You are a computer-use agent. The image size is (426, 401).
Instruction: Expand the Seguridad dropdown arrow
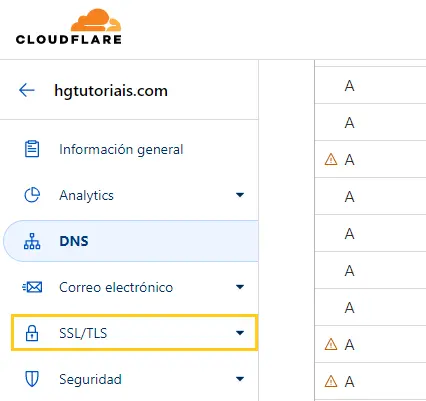click(x=240, y=379)
